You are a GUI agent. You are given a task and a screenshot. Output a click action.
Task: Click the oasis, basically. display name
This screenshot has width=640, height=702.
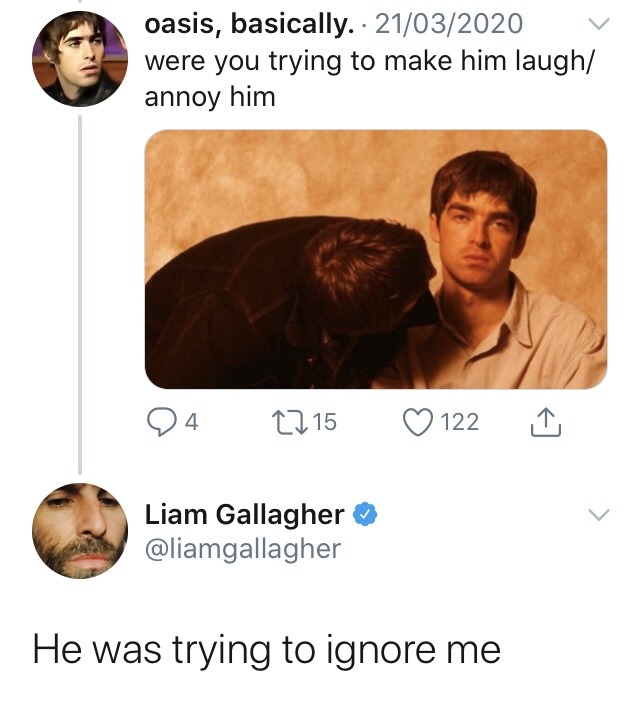[x=249, y=24]
